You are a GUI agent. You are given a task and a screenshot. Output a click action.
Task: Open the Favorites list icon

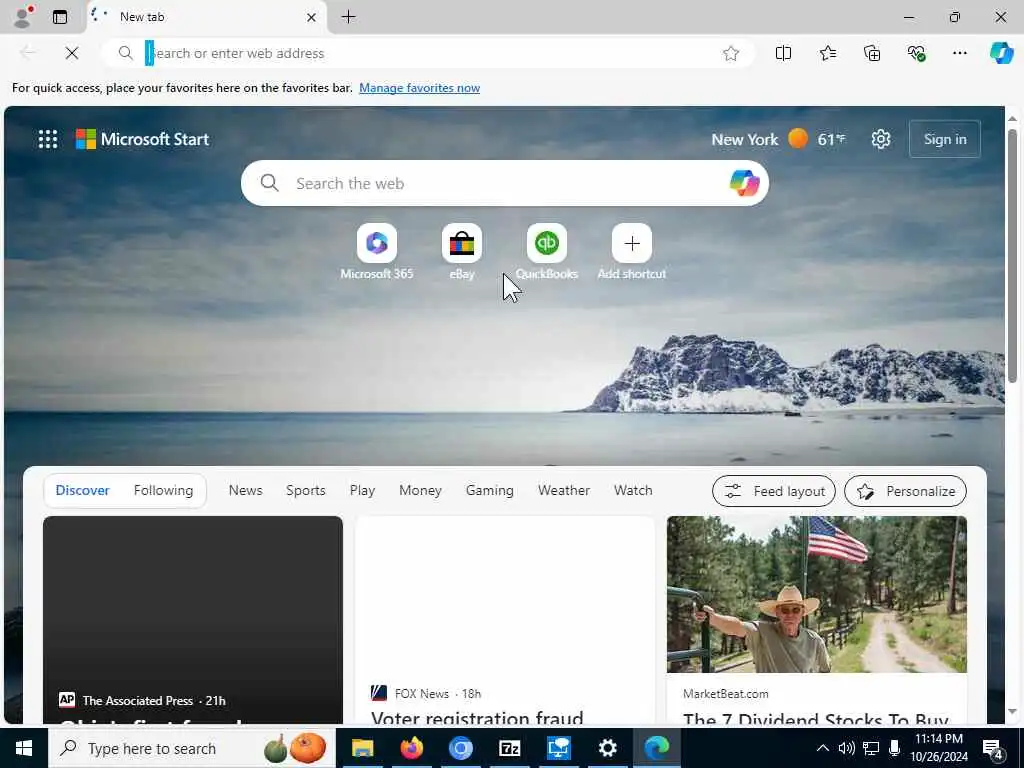827,53
